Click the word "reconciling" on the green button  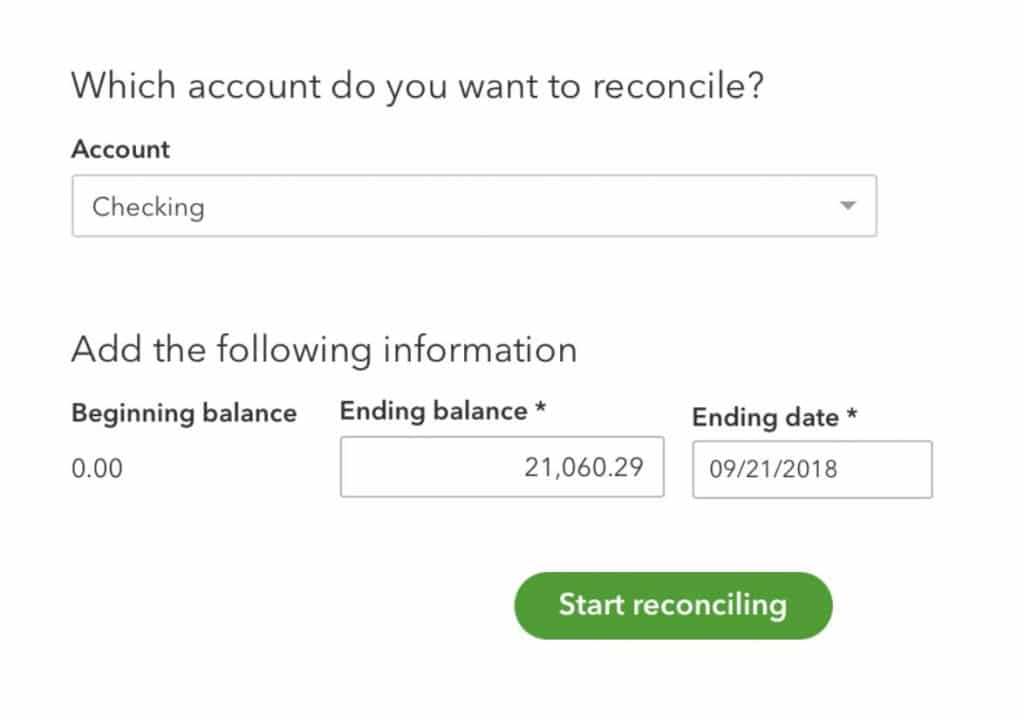point(712,605)
